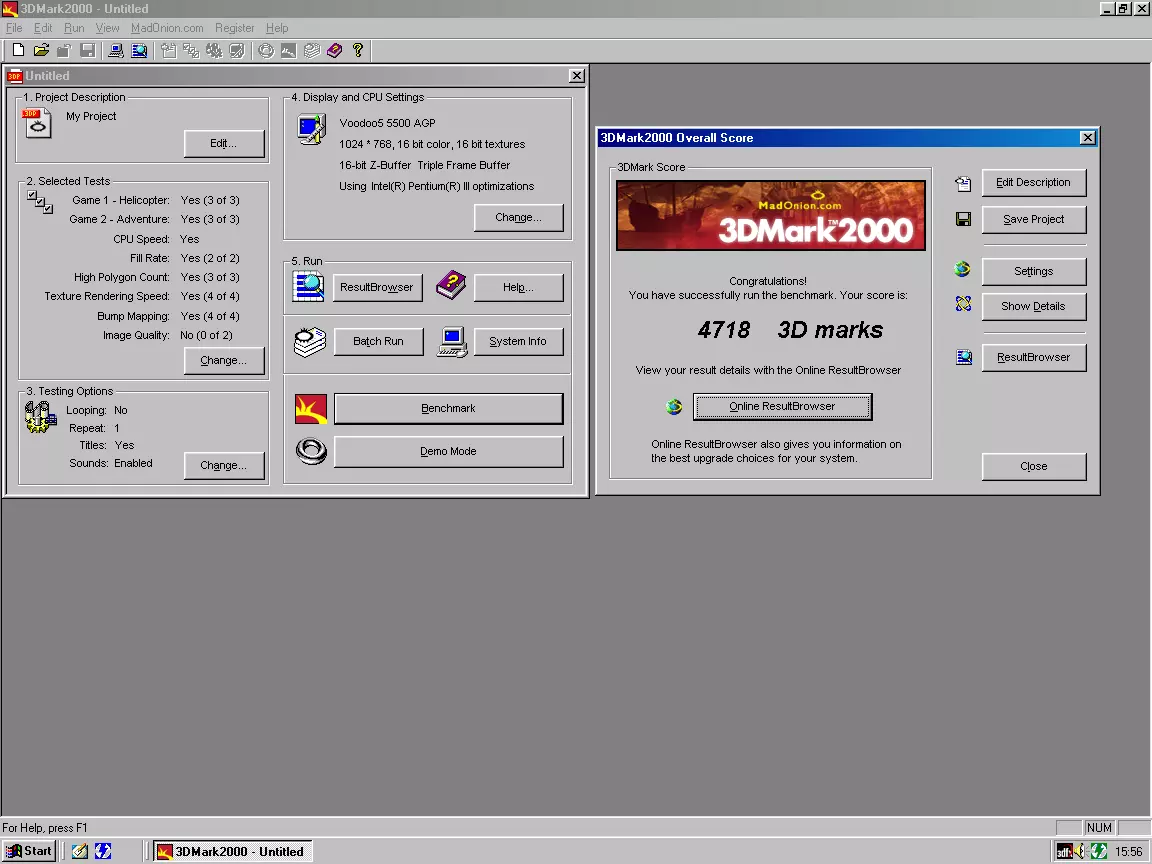Click the Display and CPU Settings monitor icon
Image resolution: width=1152 pixels, height=864 pixels.
[312, 129]
